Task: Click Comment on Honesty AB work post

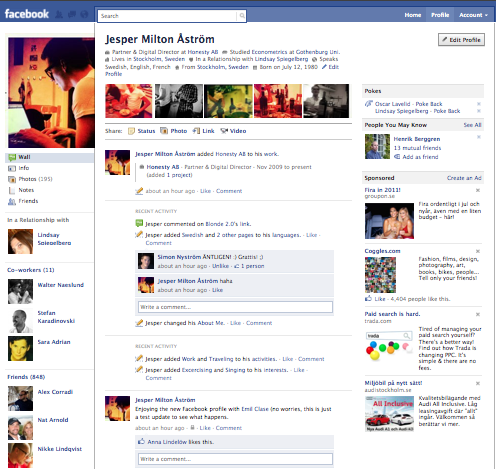Action: tap(229, 191)
